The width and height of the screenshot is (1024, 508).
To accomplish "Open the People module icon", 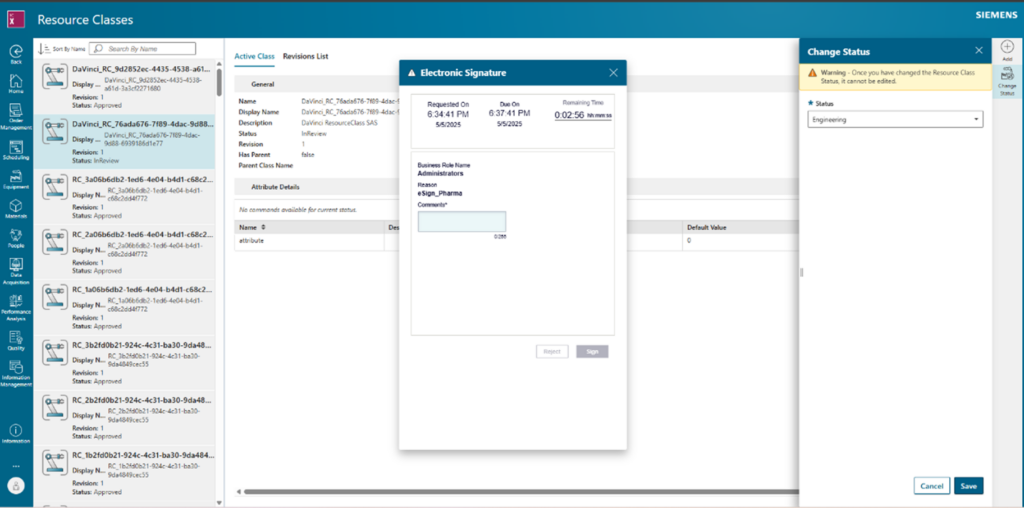I will coord(16,236).
